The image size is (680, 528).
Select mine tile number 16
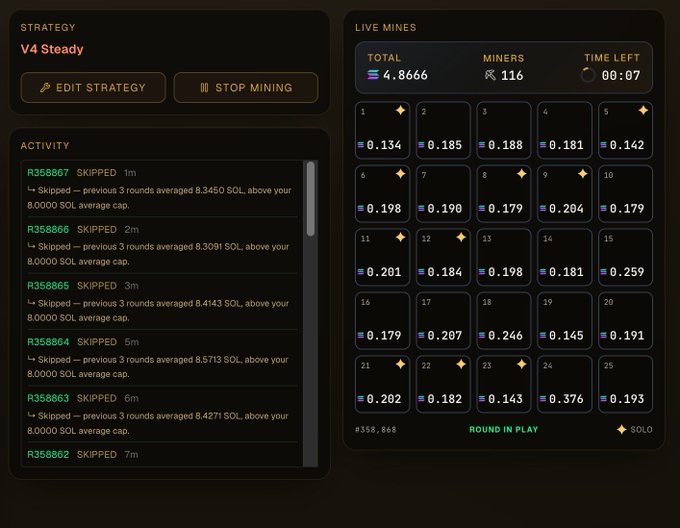tap(382, 321)
